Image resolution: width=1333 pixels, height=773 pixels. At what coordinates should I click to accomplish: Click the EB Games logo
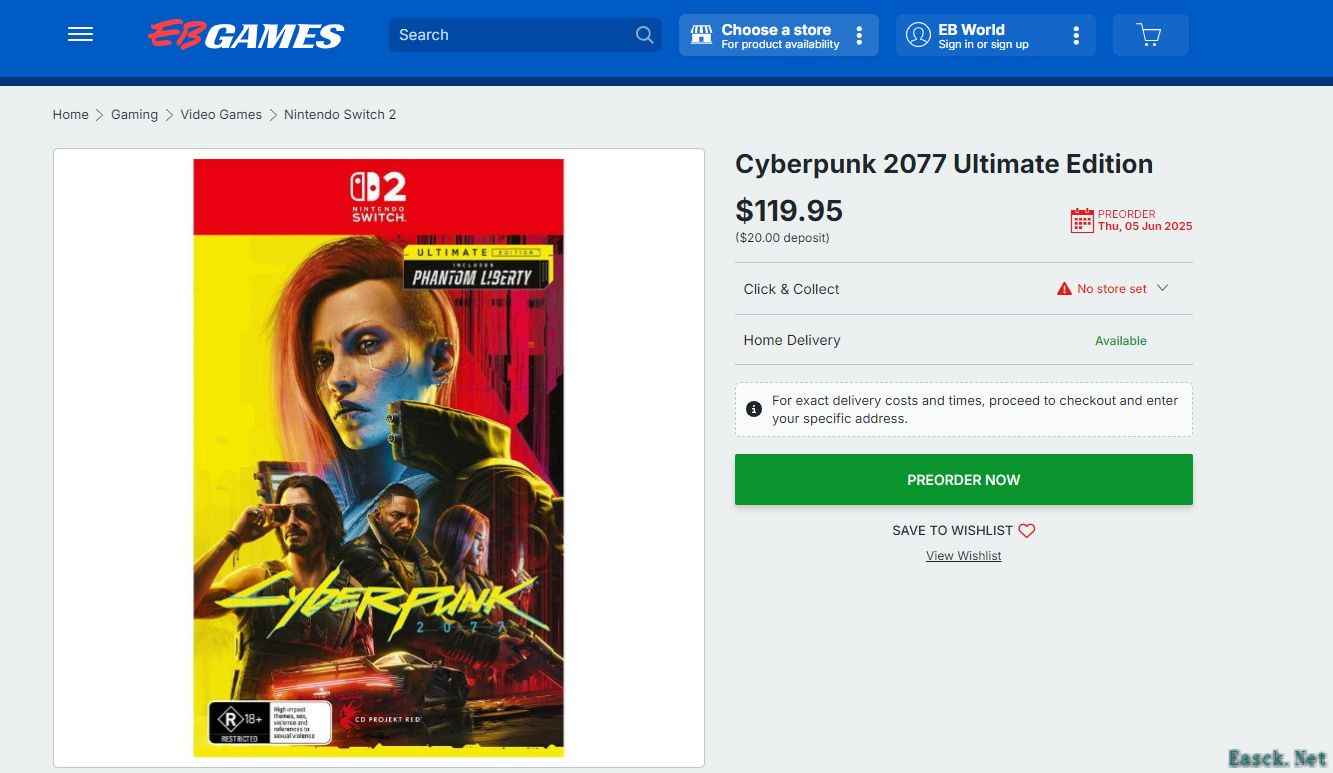pos(246,36)
